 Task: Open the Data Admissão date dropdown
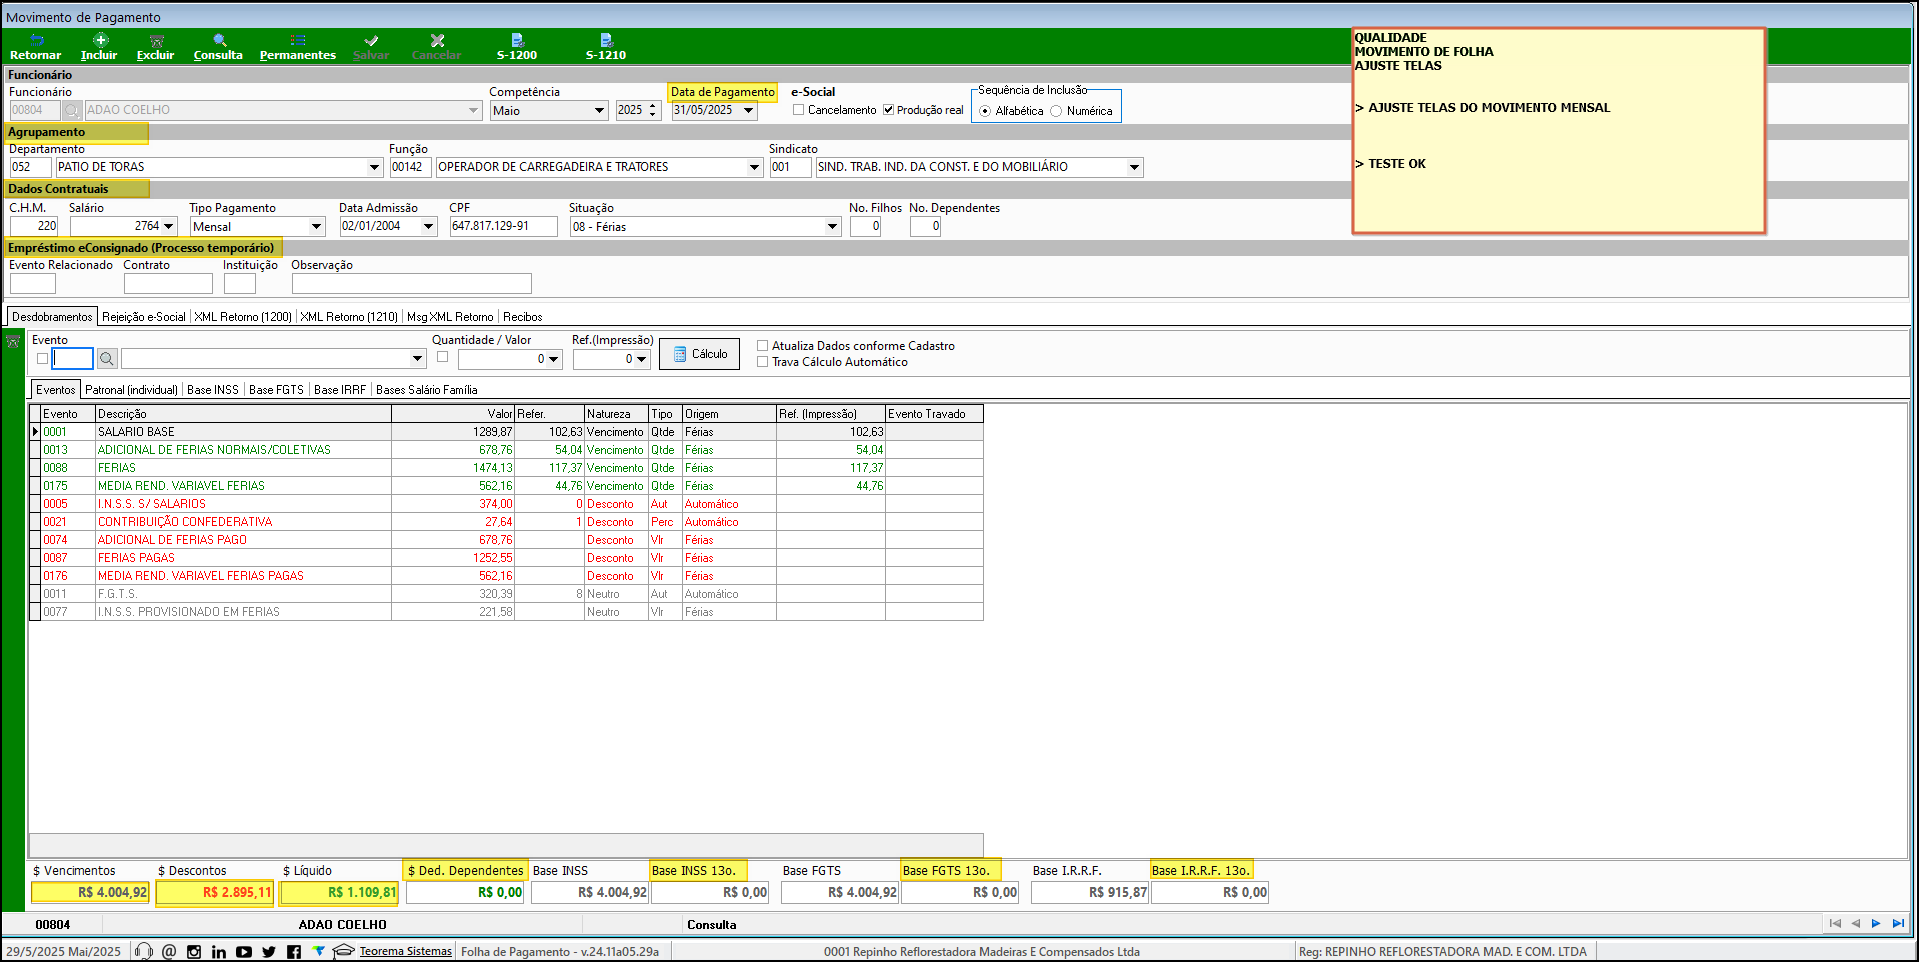point(429,226)
